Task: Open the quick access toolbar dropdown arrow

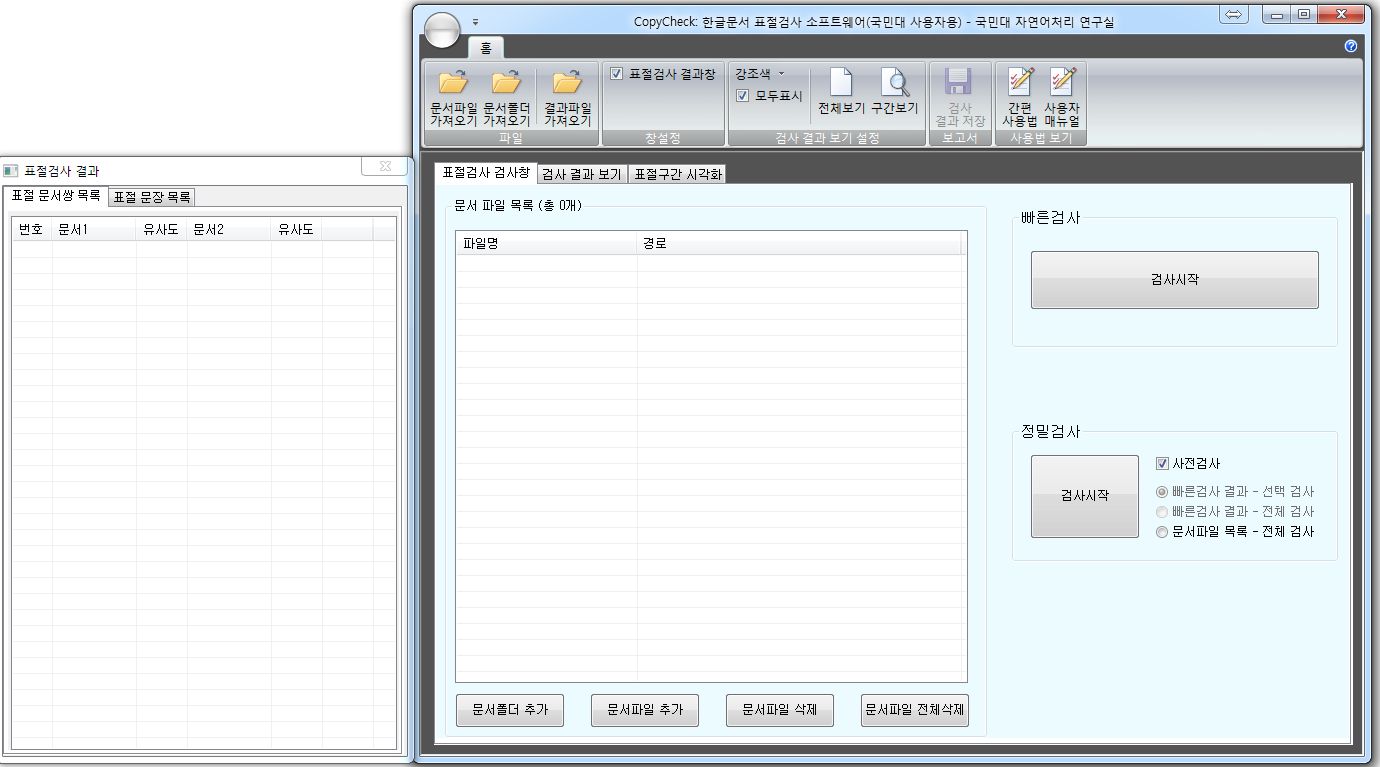Action: coord(476,21)
